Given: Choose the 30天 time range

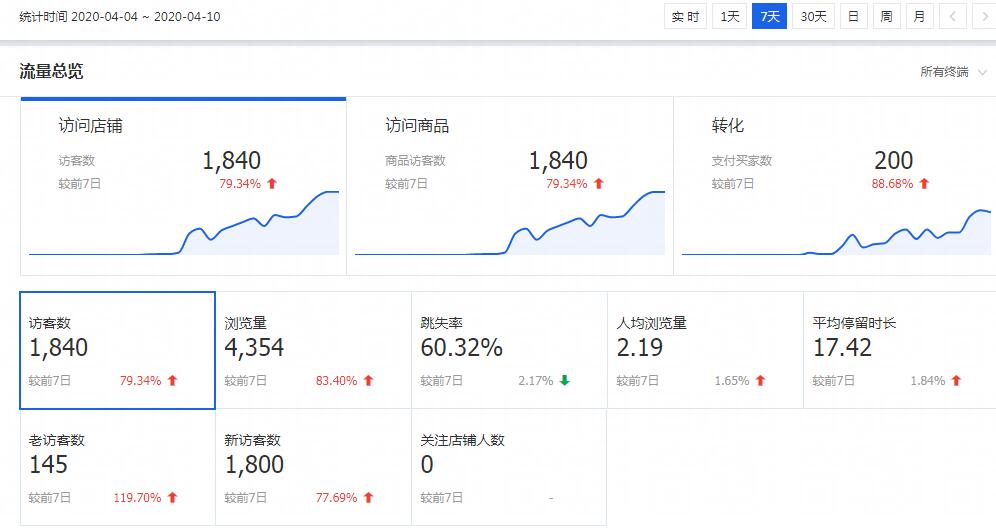Looking at the screenshot, I should (813, 17).
